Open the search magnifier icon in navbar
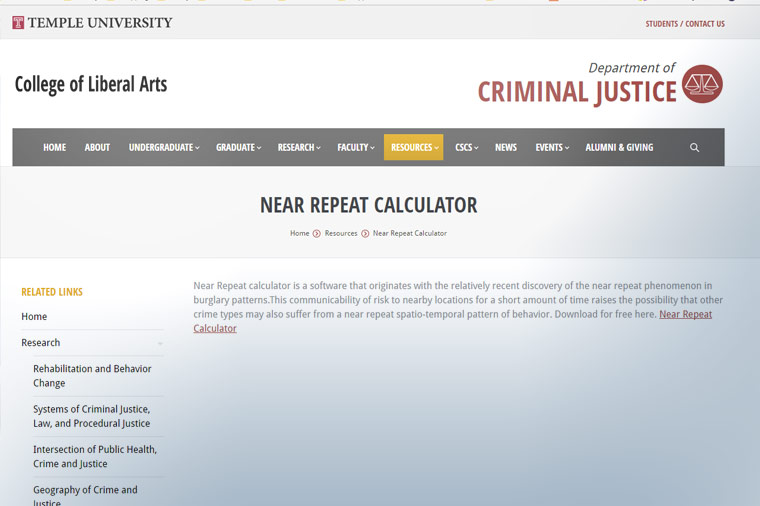760x506 pixels. pos(694,147)
